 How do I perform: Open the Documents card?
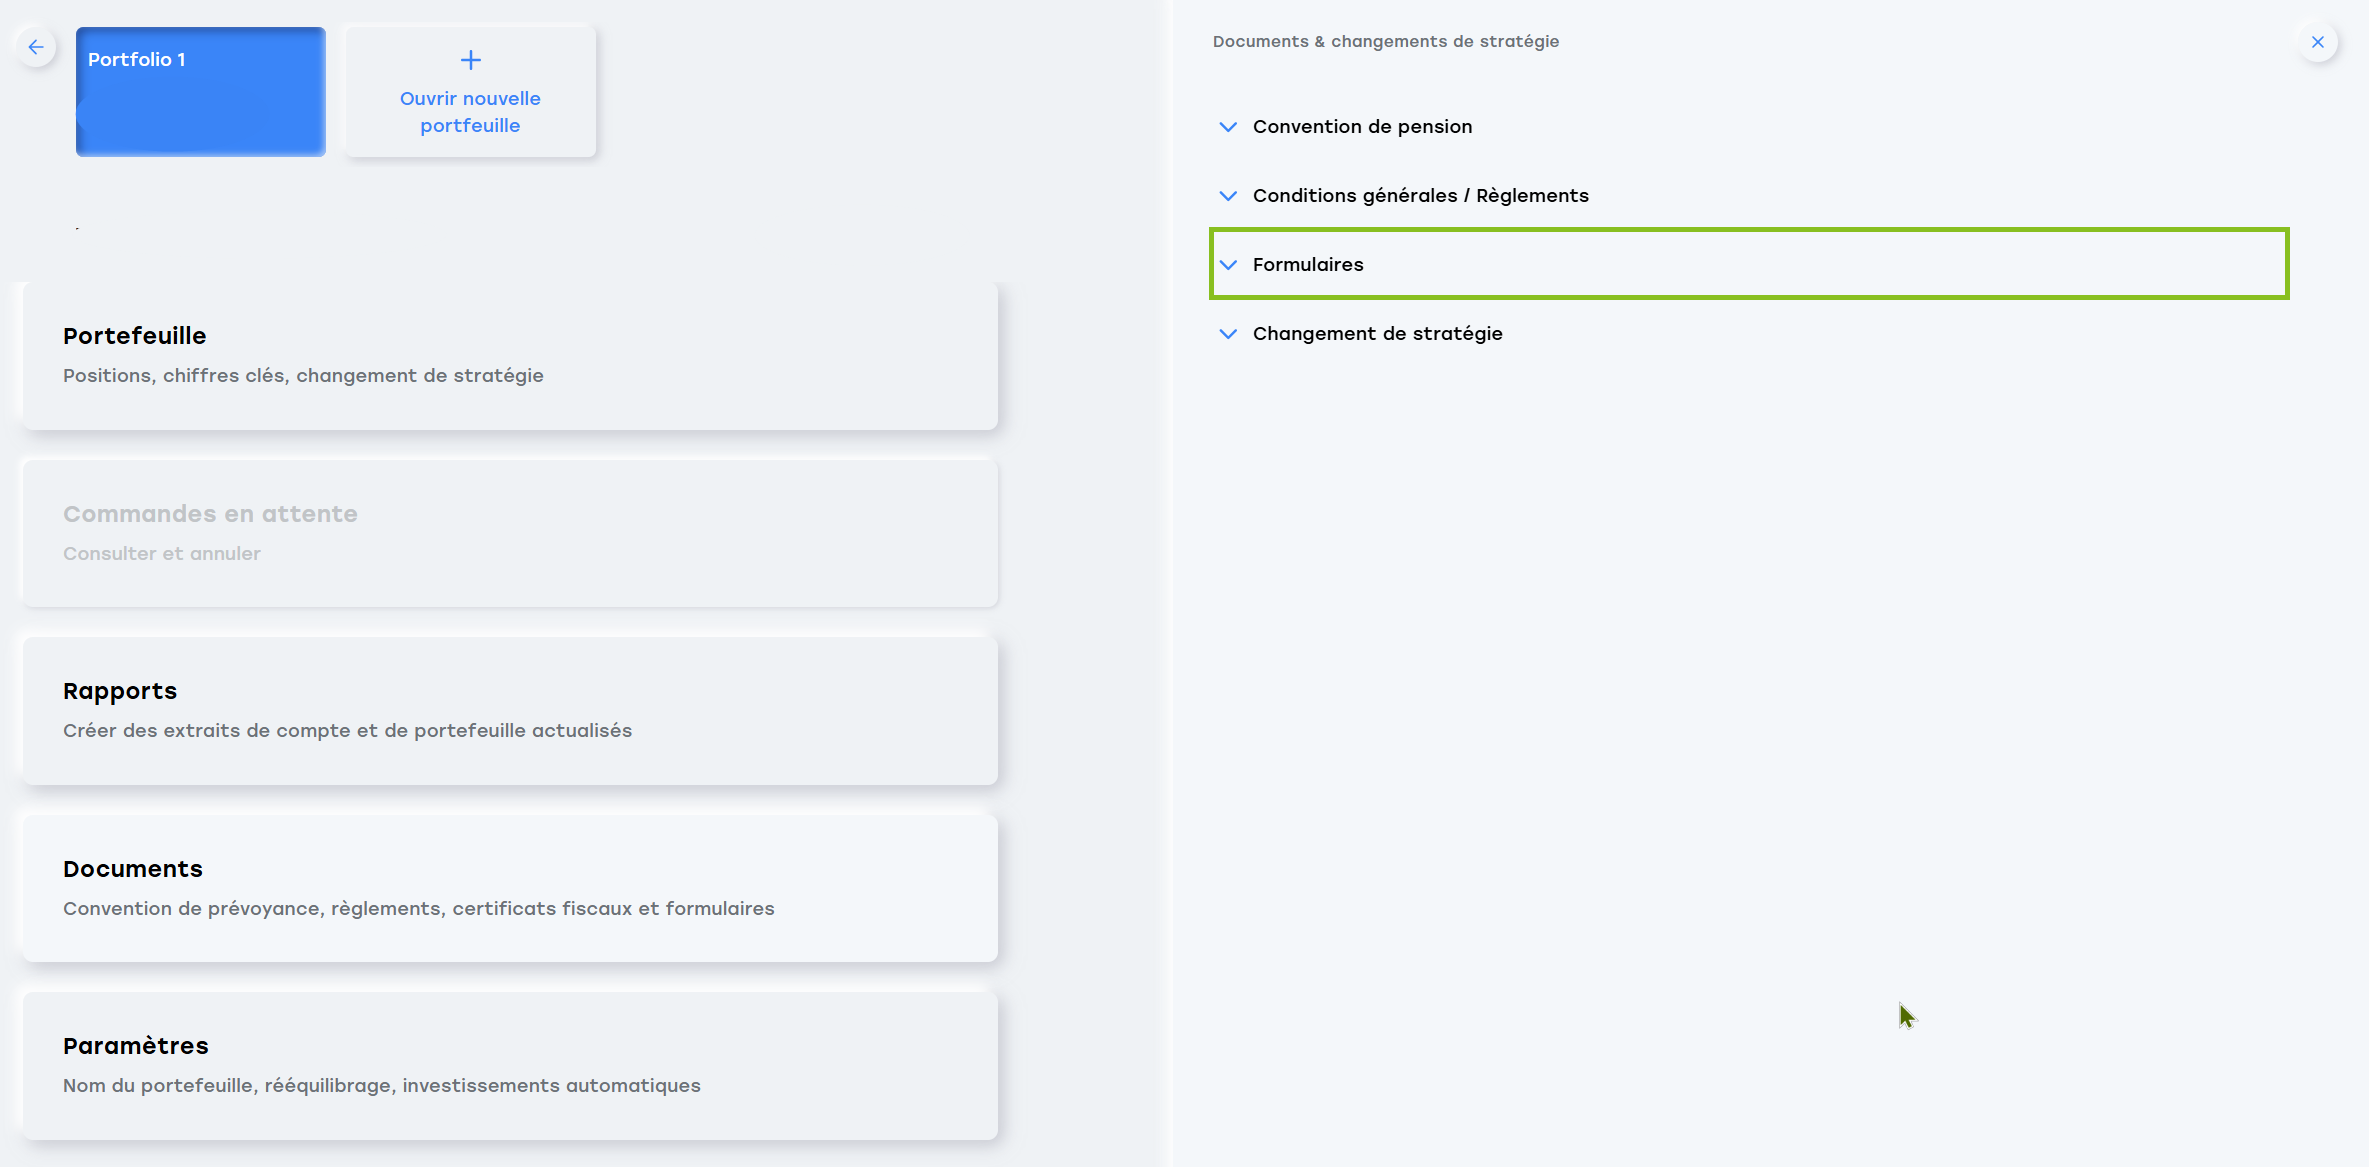[x=510, y=889]
